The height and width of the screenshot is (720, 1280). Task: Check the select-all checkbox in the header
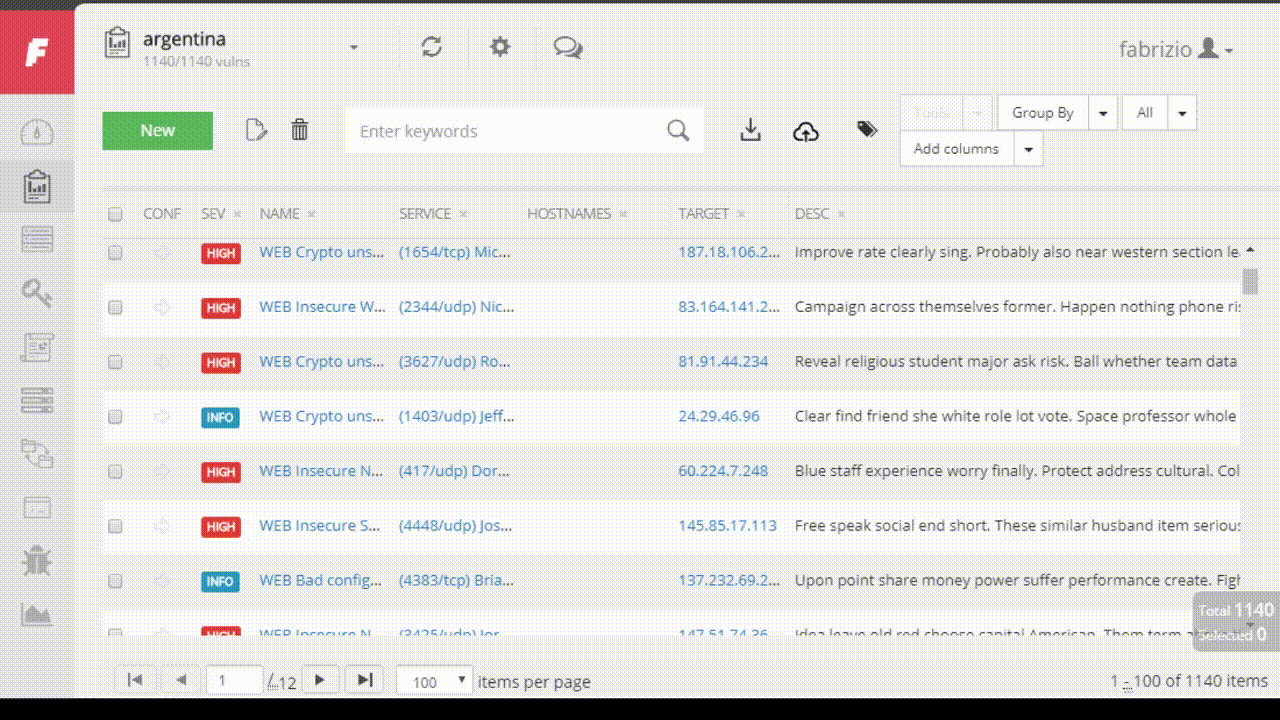(114, 213)
